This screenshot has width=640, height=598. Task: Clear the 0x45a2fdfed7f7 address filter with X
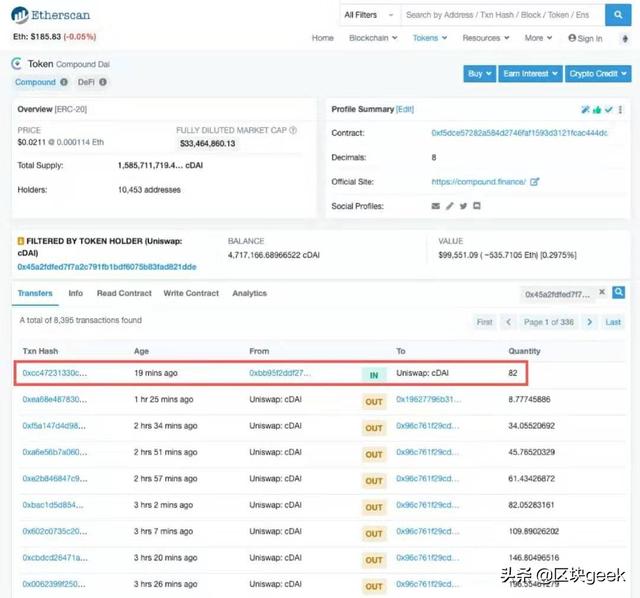point(602,292)
